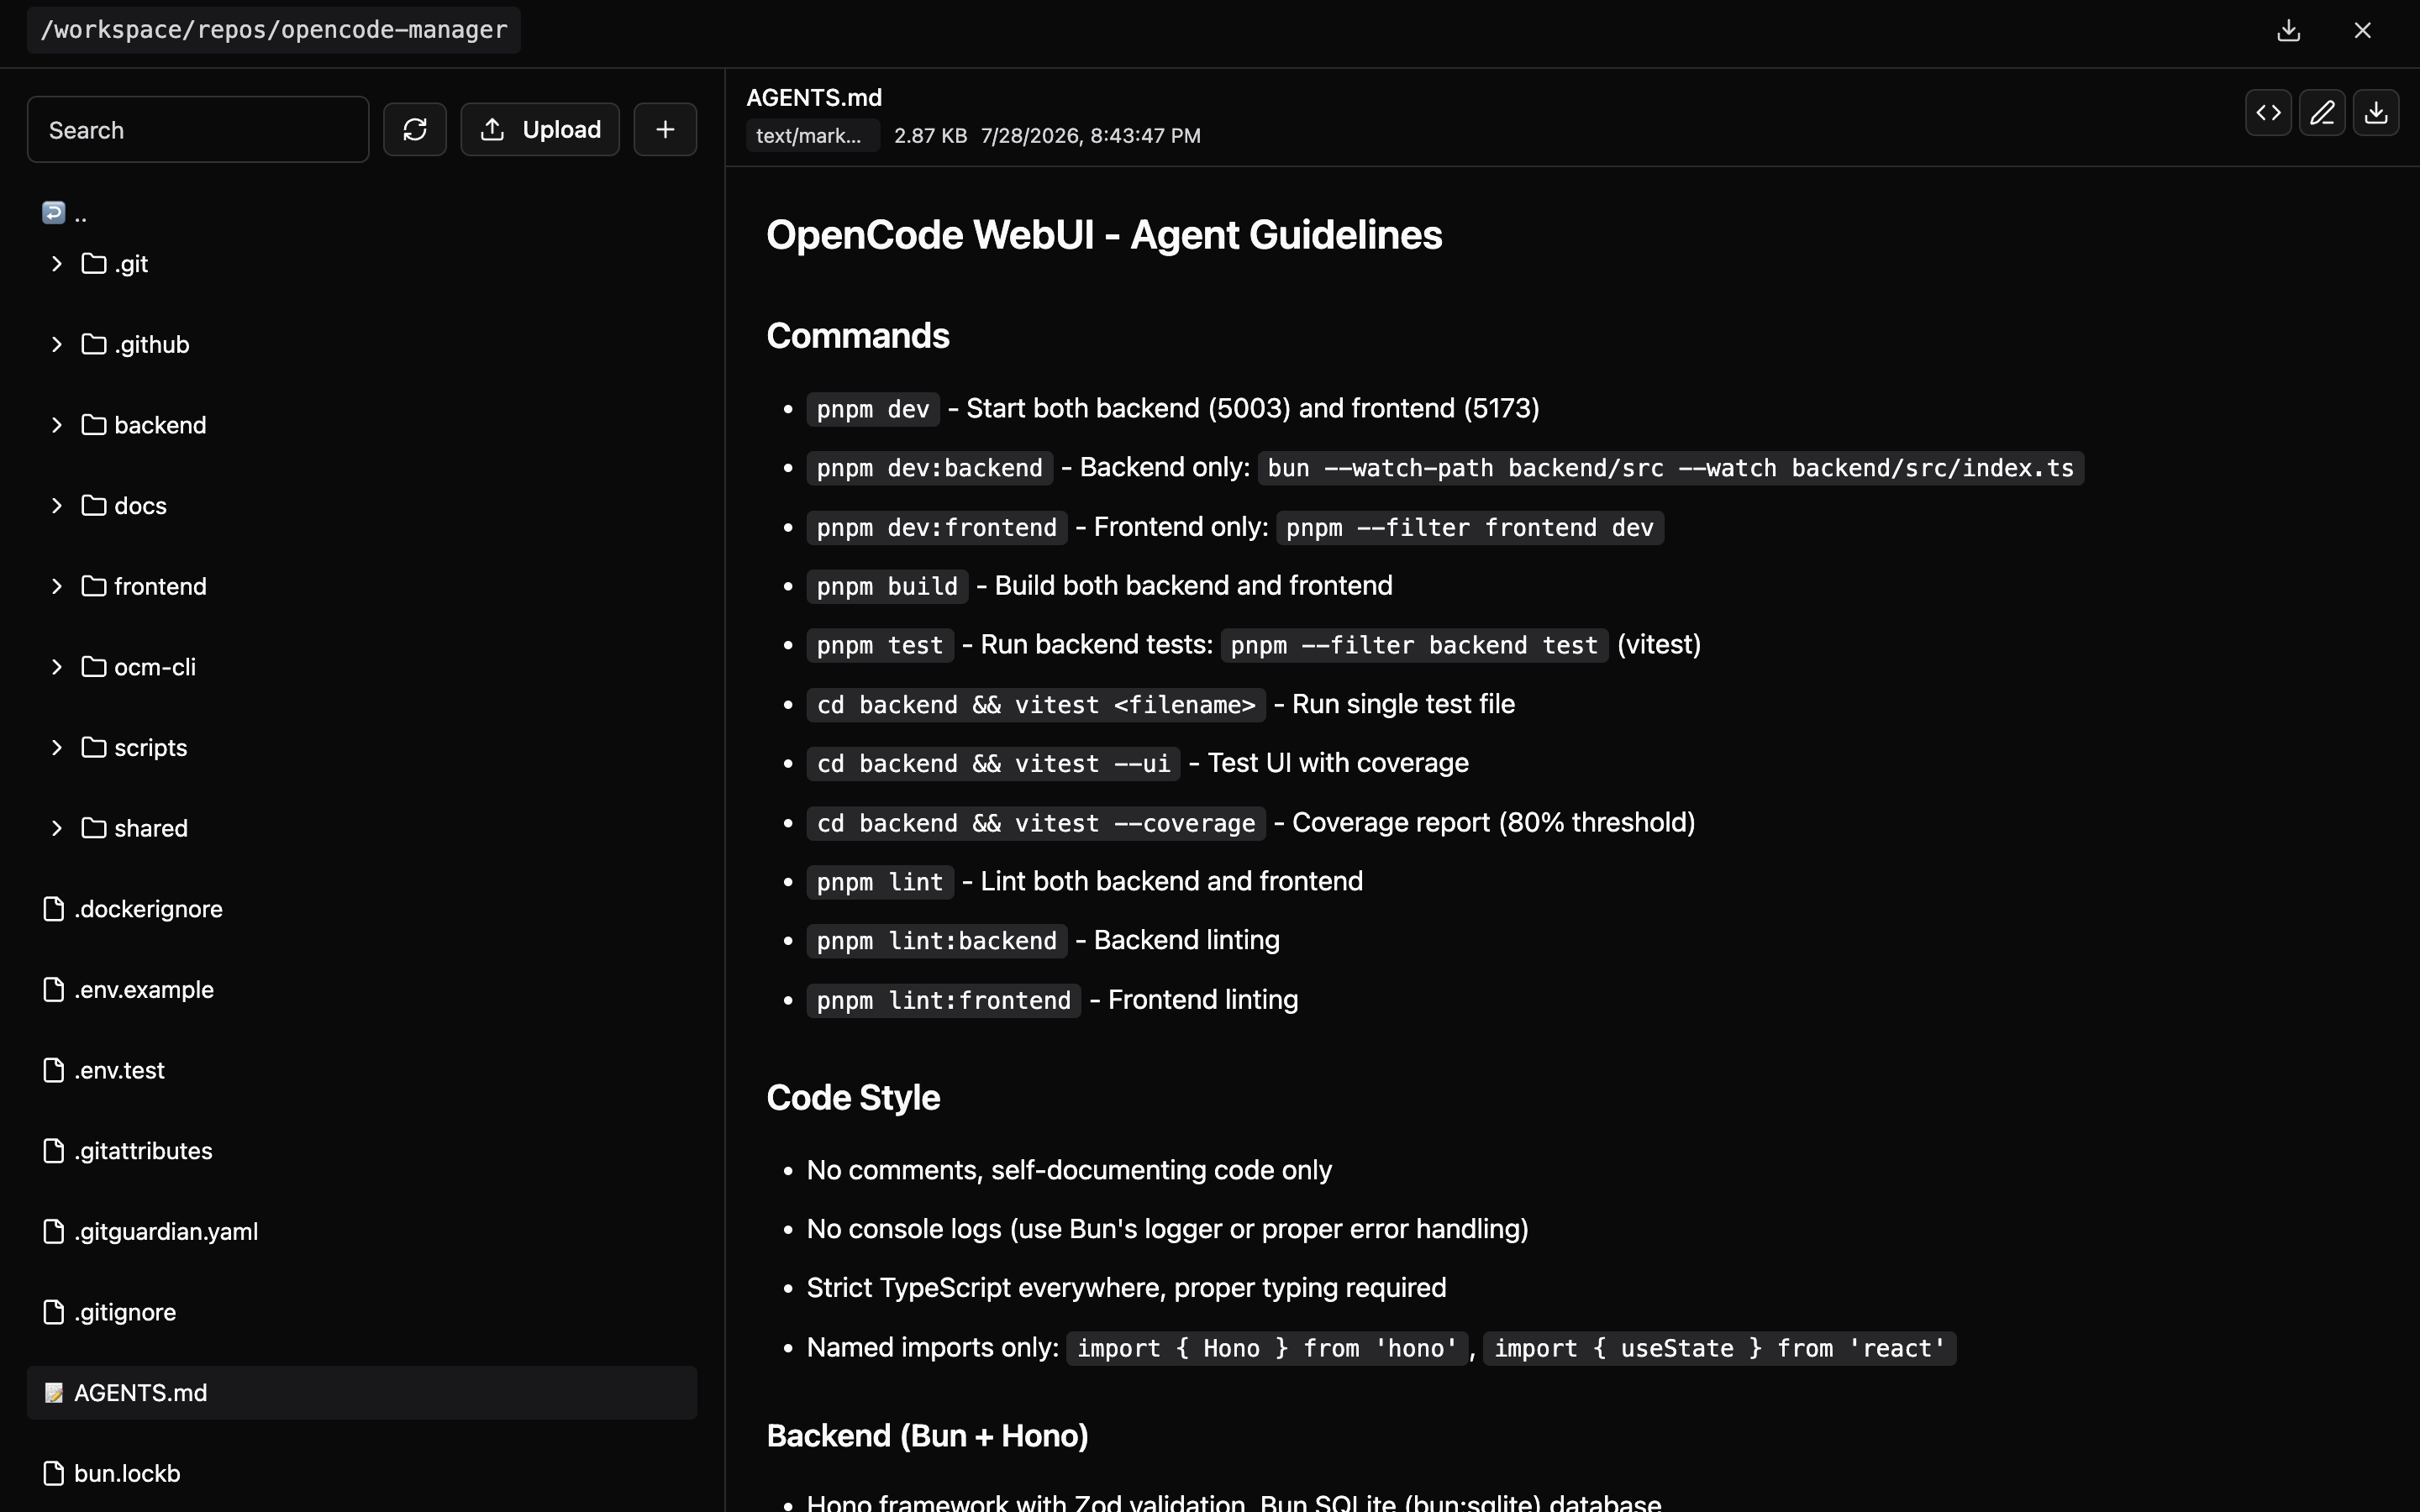This screenshot has height=1512, width=2420.
Task: Click the 'Commands' heading in the preview
Action: [x=858, y=336]
